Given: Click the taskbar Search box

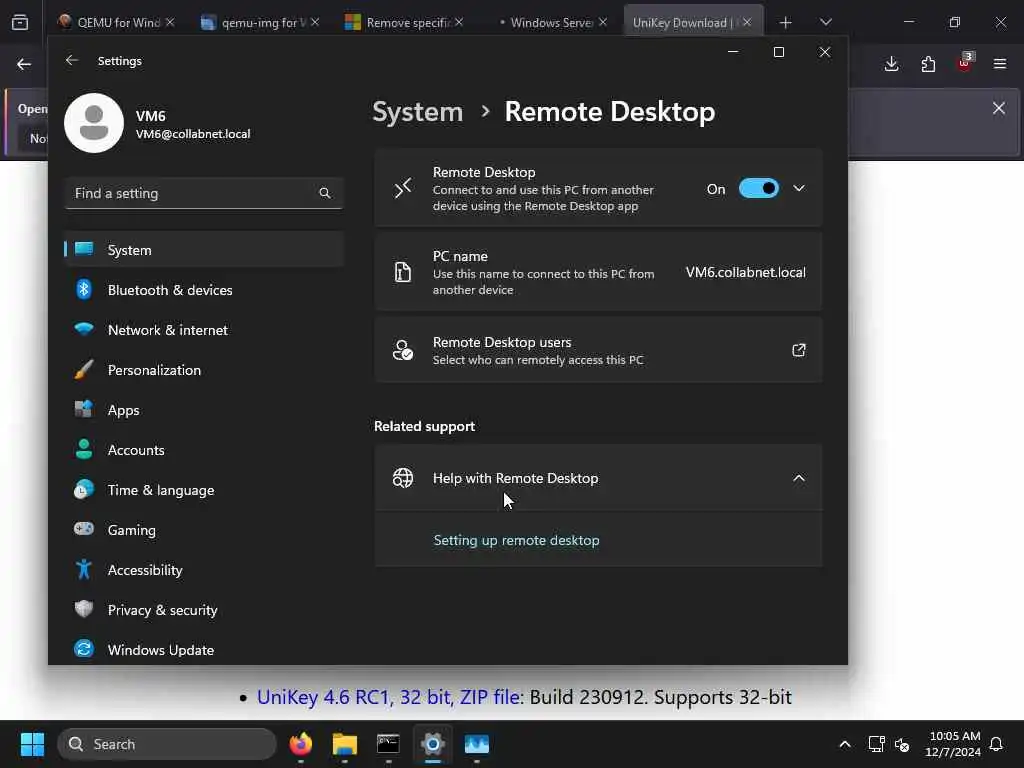Looking at the screenshot, I should (x=167, y=744).
